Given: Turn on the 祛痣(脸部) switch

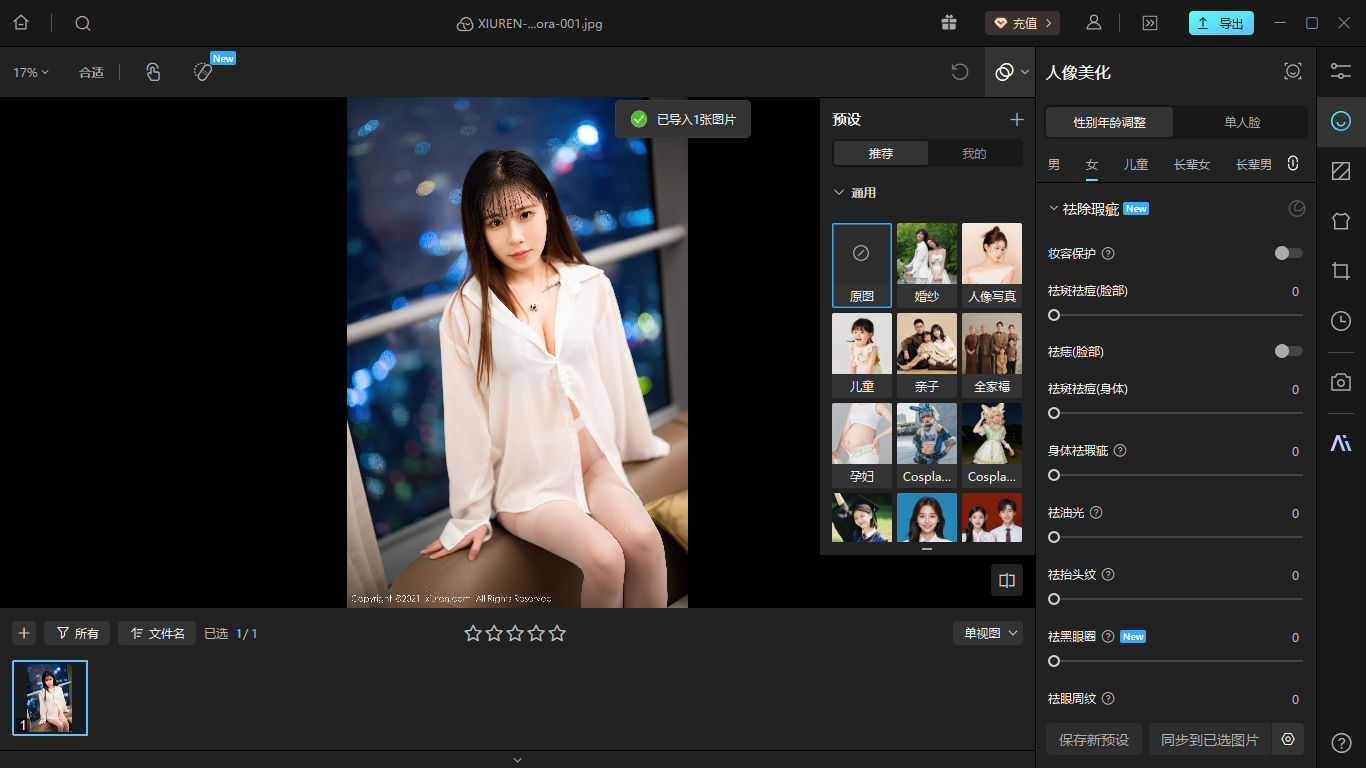Looking at the screenshot, I should click(1288, 351).
